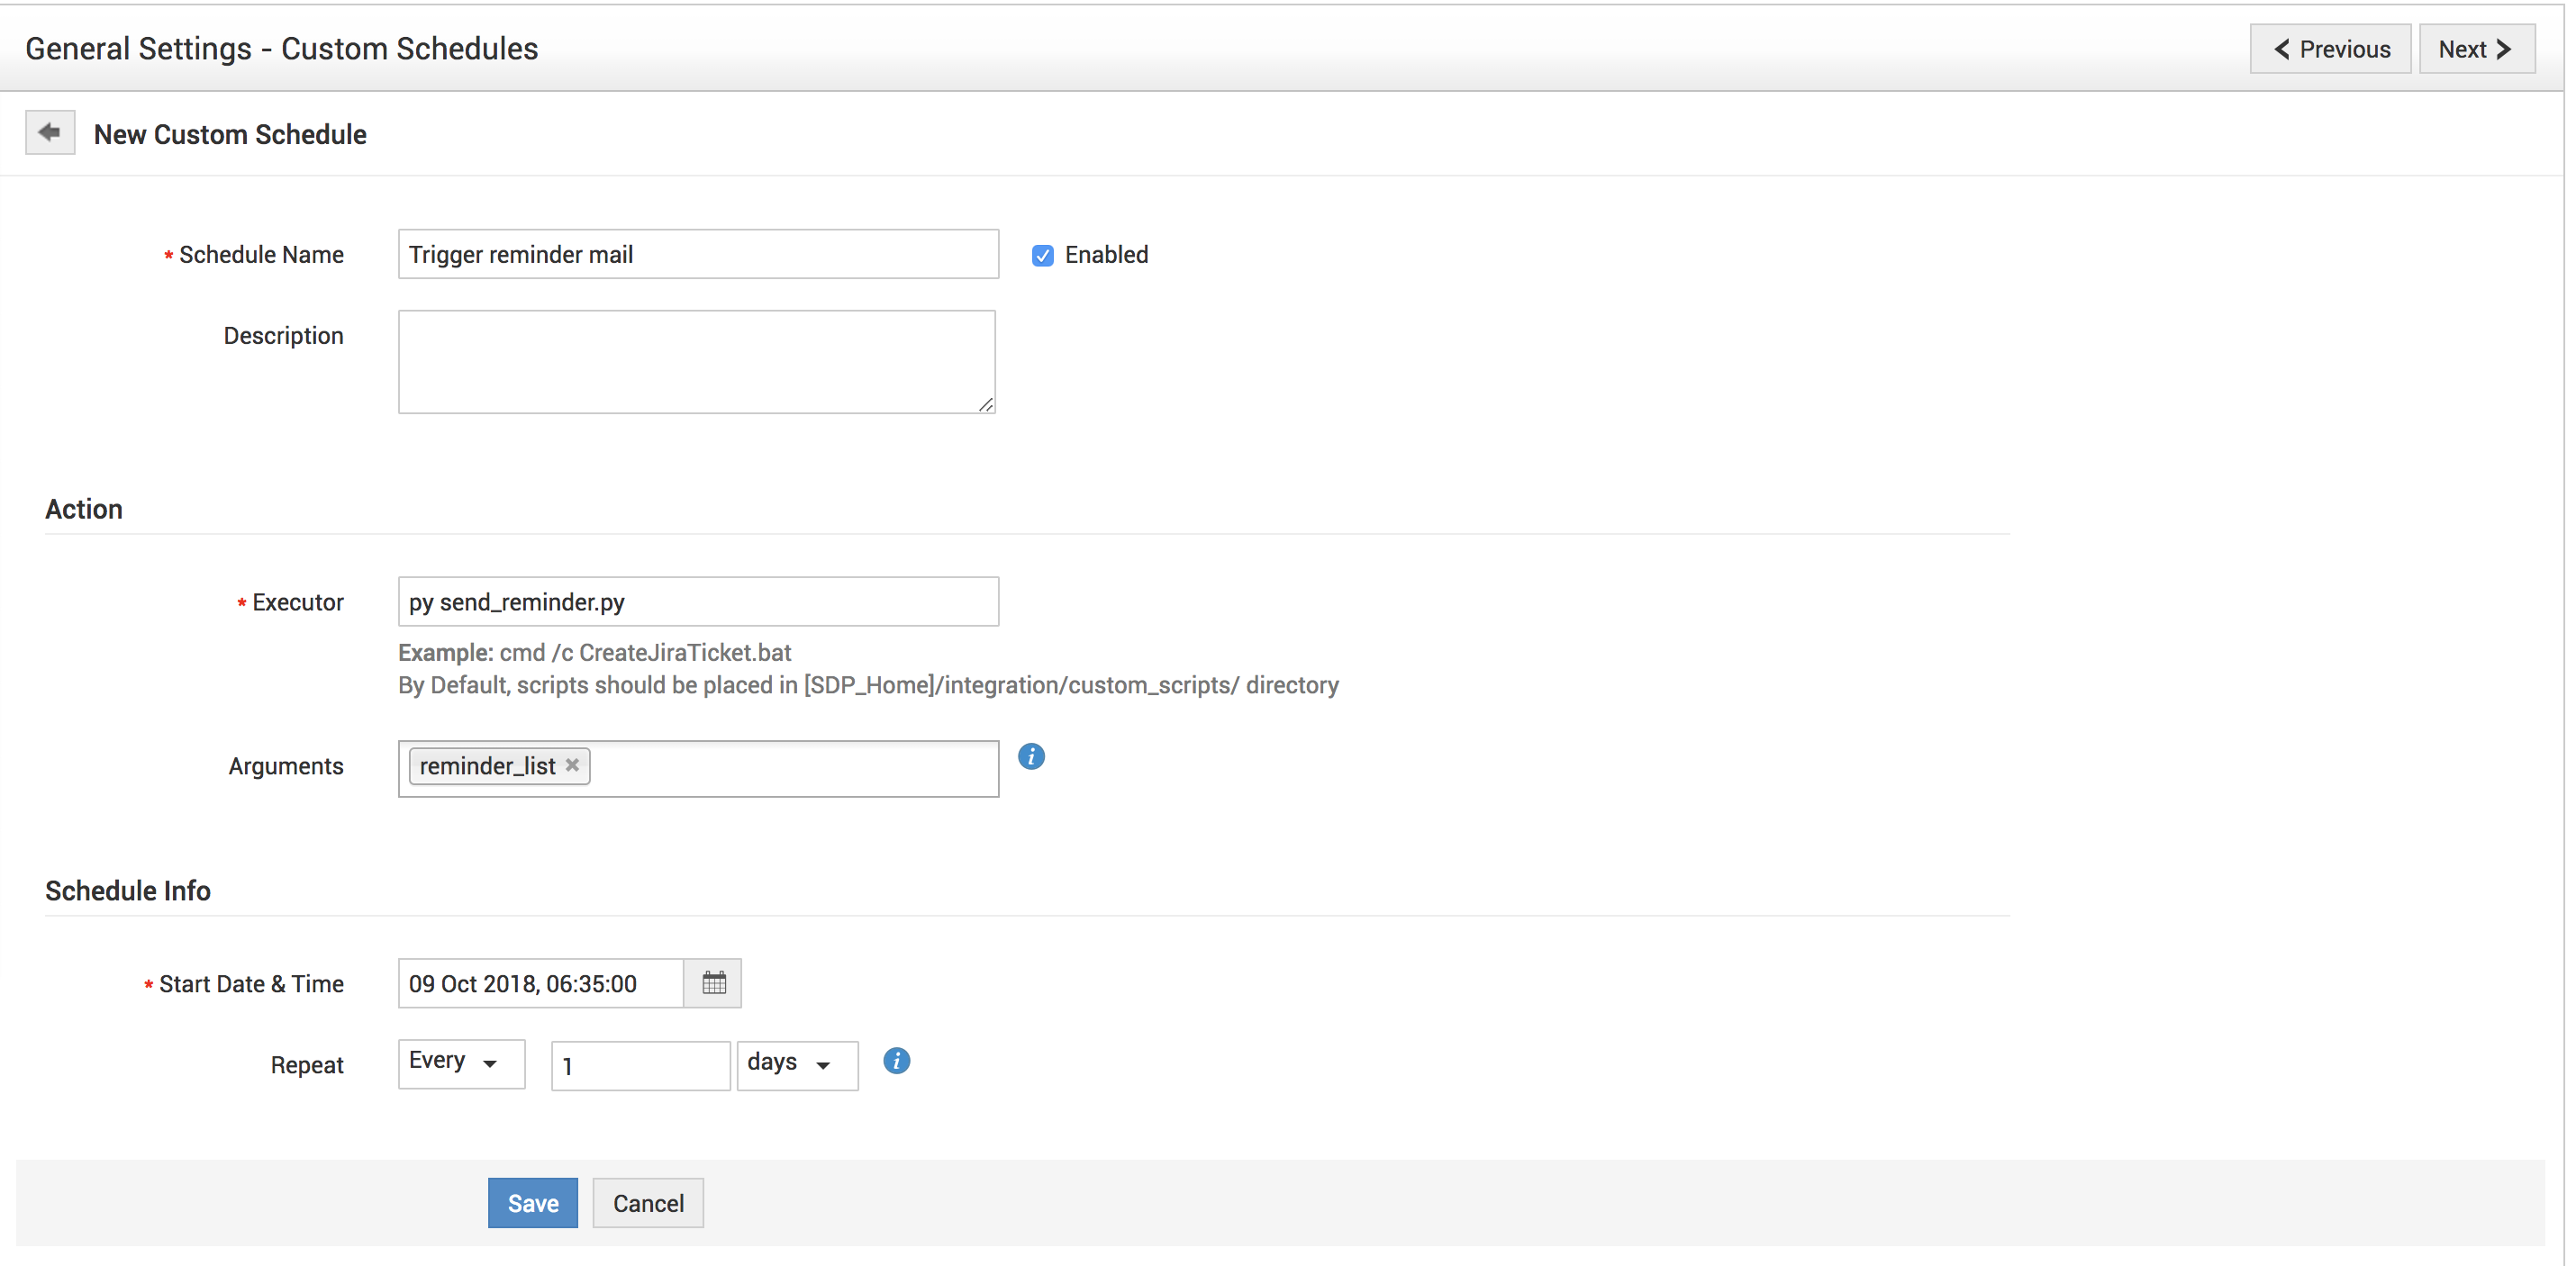
Task: Click the back arrow icon
Action: click(49, 133)
